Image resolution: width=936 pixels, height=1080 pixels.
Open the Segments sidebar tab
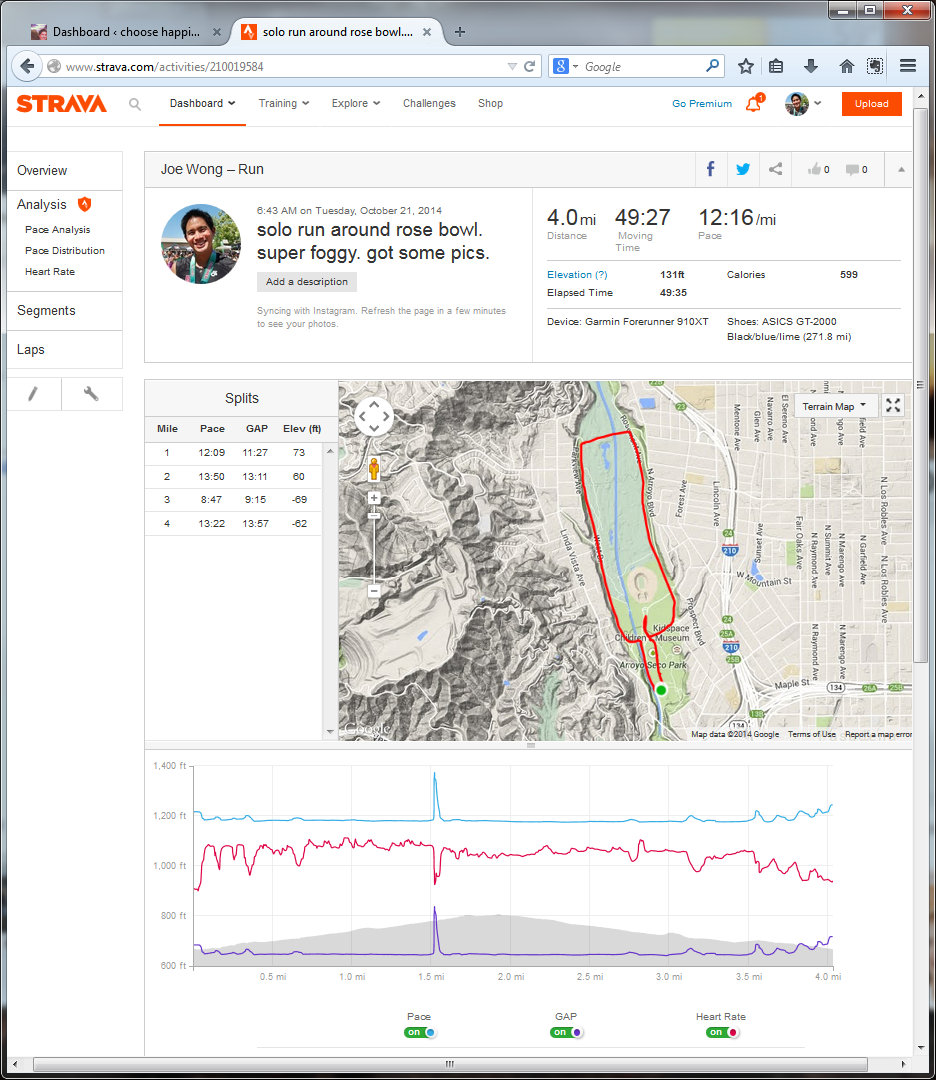46,310
